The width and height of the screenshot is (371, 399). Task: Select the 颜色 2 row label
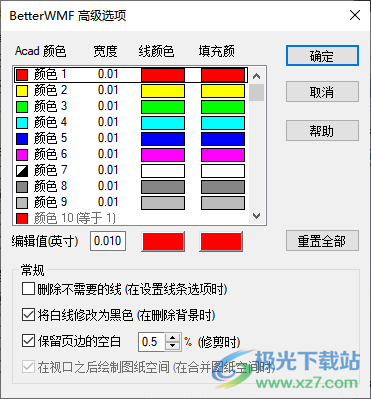(x=50, y=90)
